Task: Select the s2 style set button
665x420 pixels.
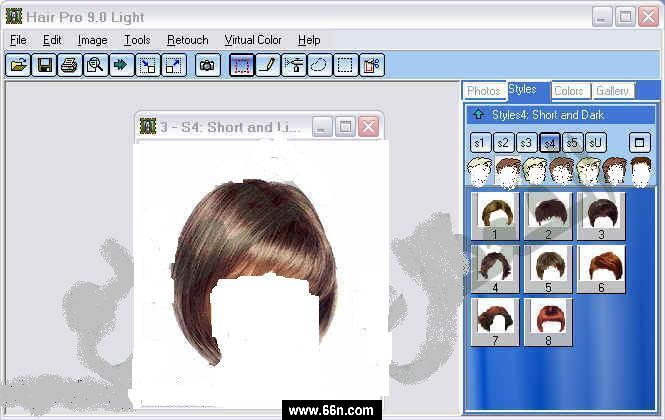Action: [x=503, y=143]
